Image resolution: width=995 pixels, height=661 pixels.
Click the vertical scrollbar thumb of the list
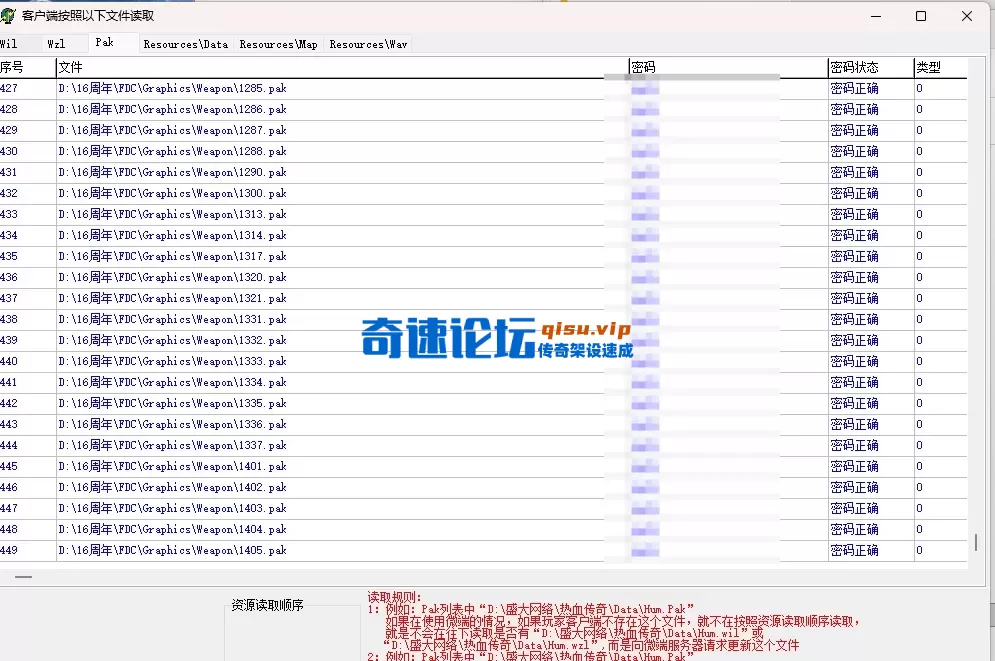coord(975,542)
